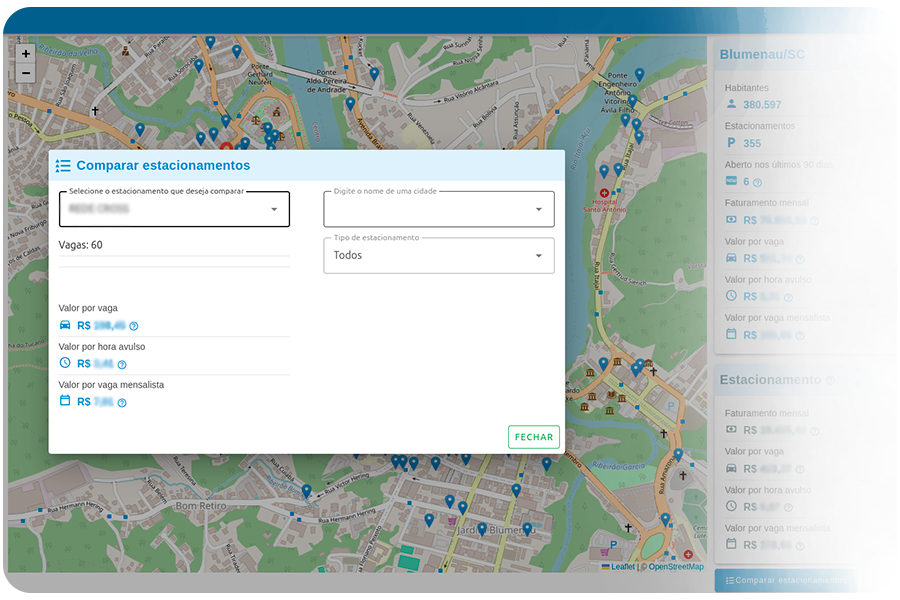Click the clock icon beside Valor por hora avulso
900x600 pixels.
pyautogui.click(x=66, y=363)
